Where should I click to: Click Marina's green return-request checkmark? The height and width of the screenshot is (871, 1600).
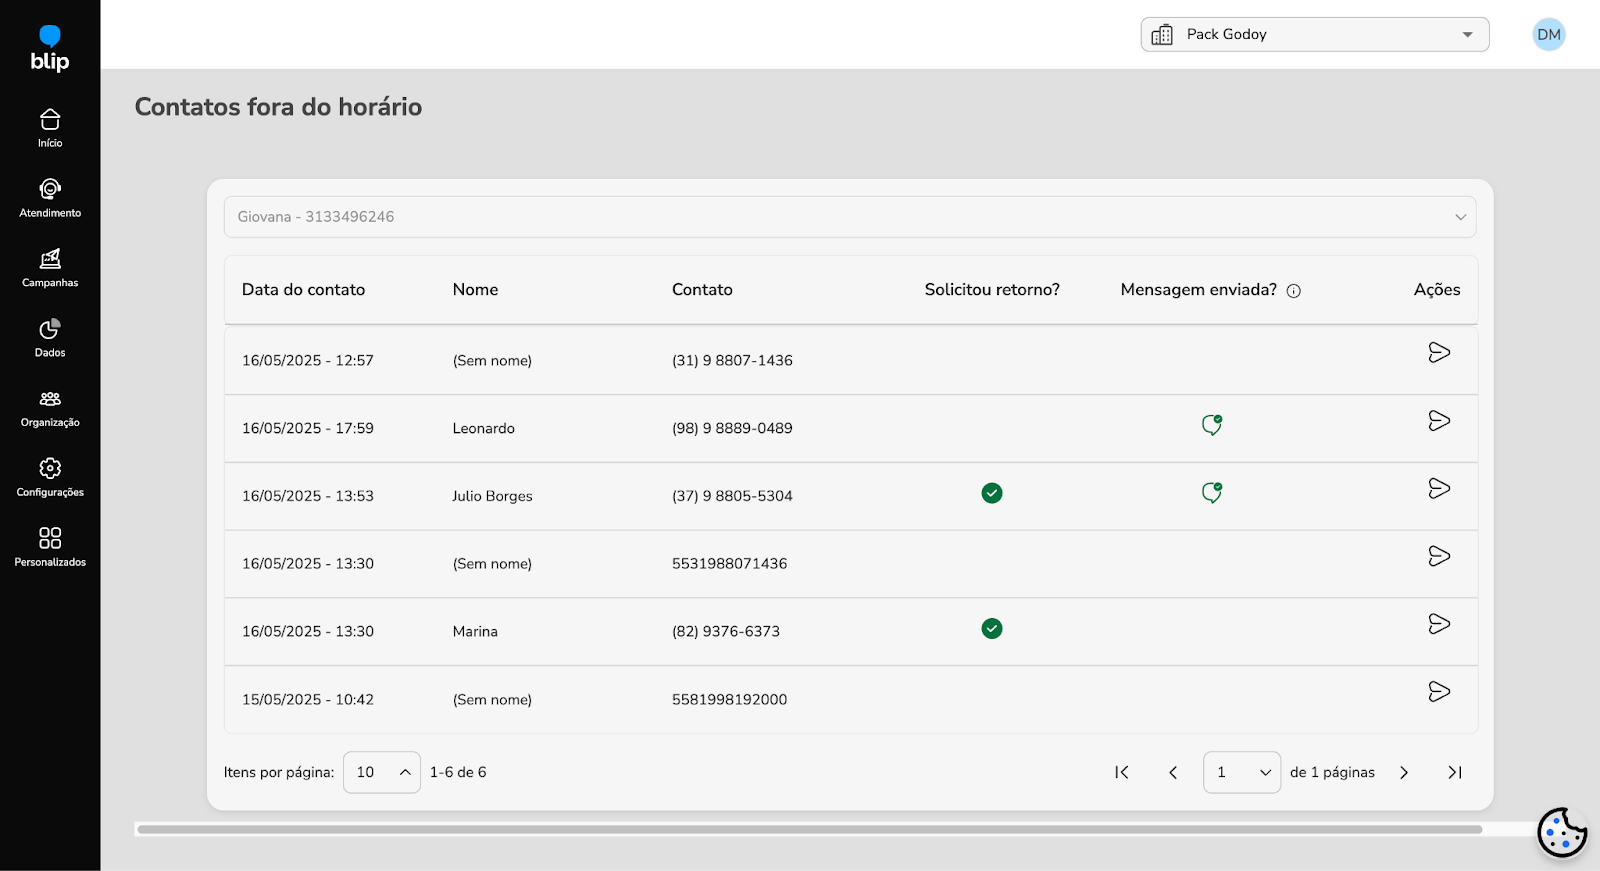992,629
